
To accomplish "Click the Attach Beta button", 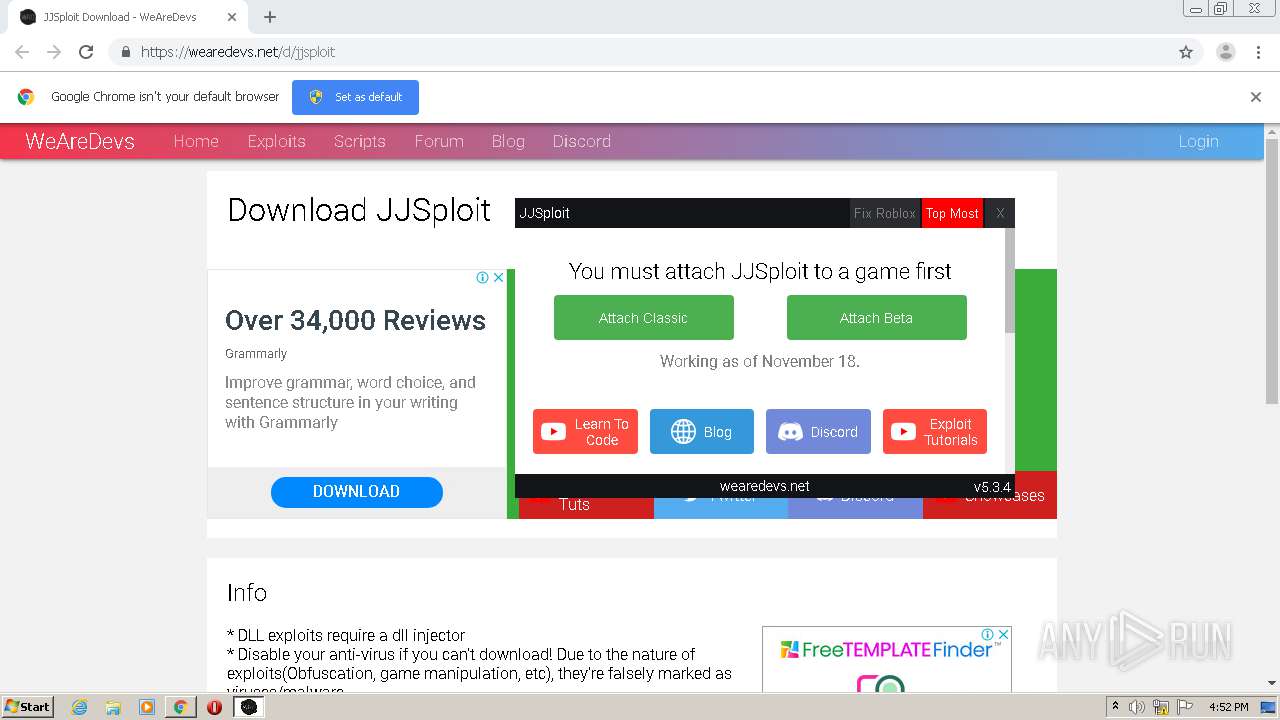I will coord(877,318).
